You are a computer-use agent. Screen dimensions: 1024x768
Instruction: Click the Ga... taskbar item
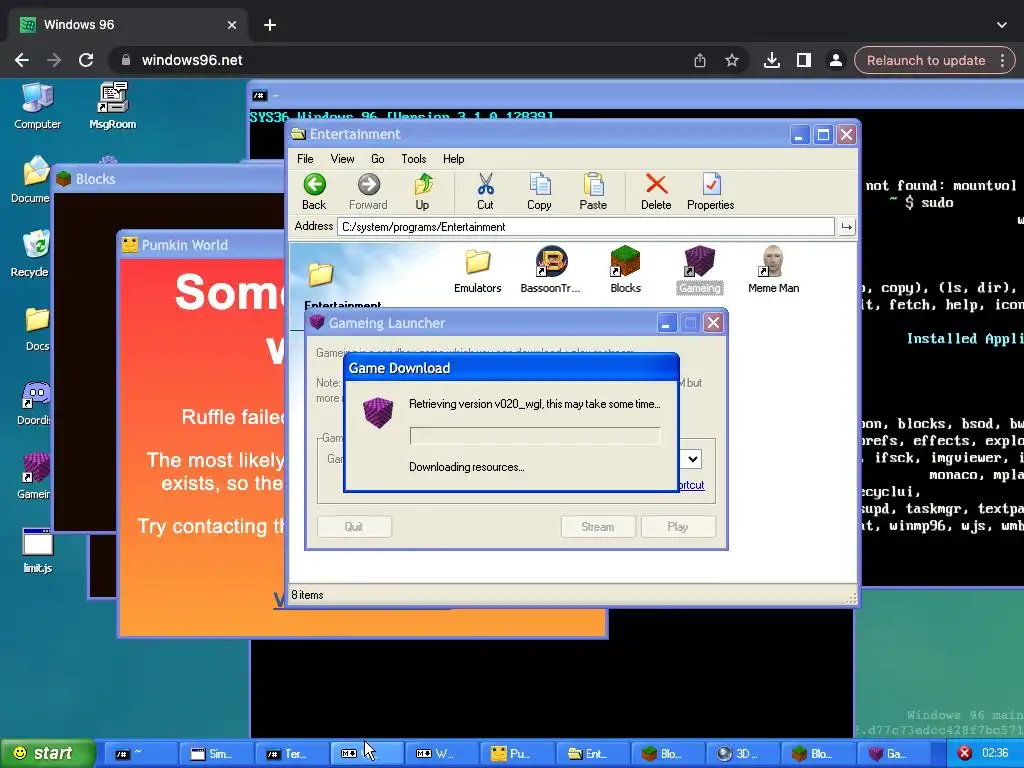point(895,753)
